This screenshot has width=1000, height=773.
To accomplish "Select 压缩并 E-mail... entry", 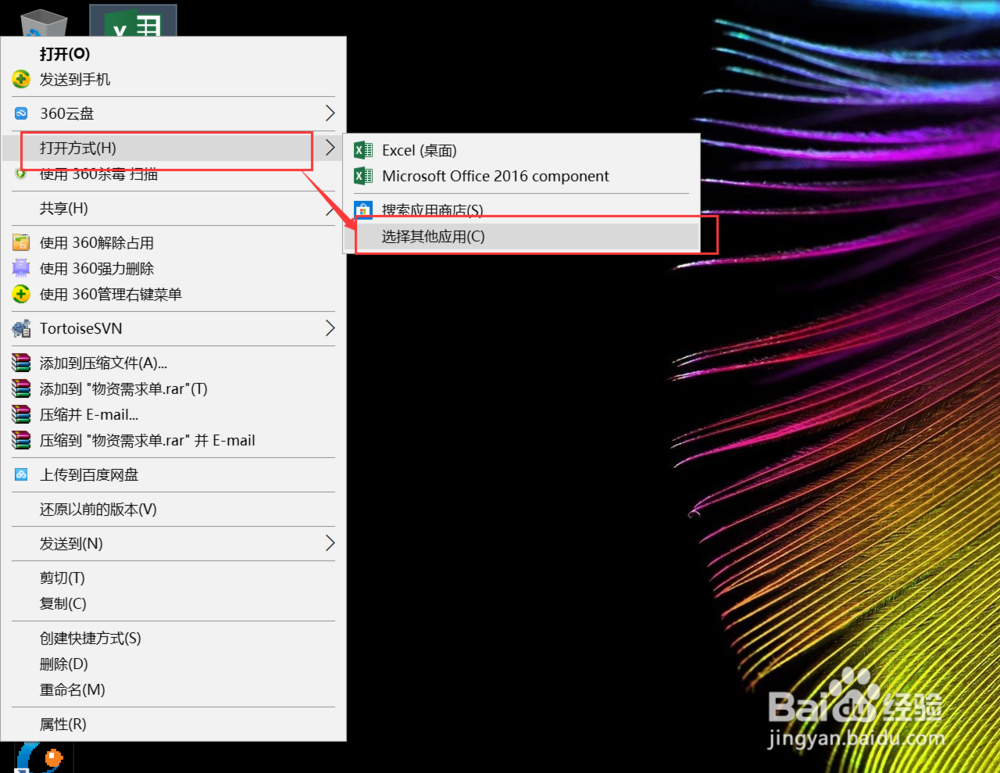I will [173, 415].
